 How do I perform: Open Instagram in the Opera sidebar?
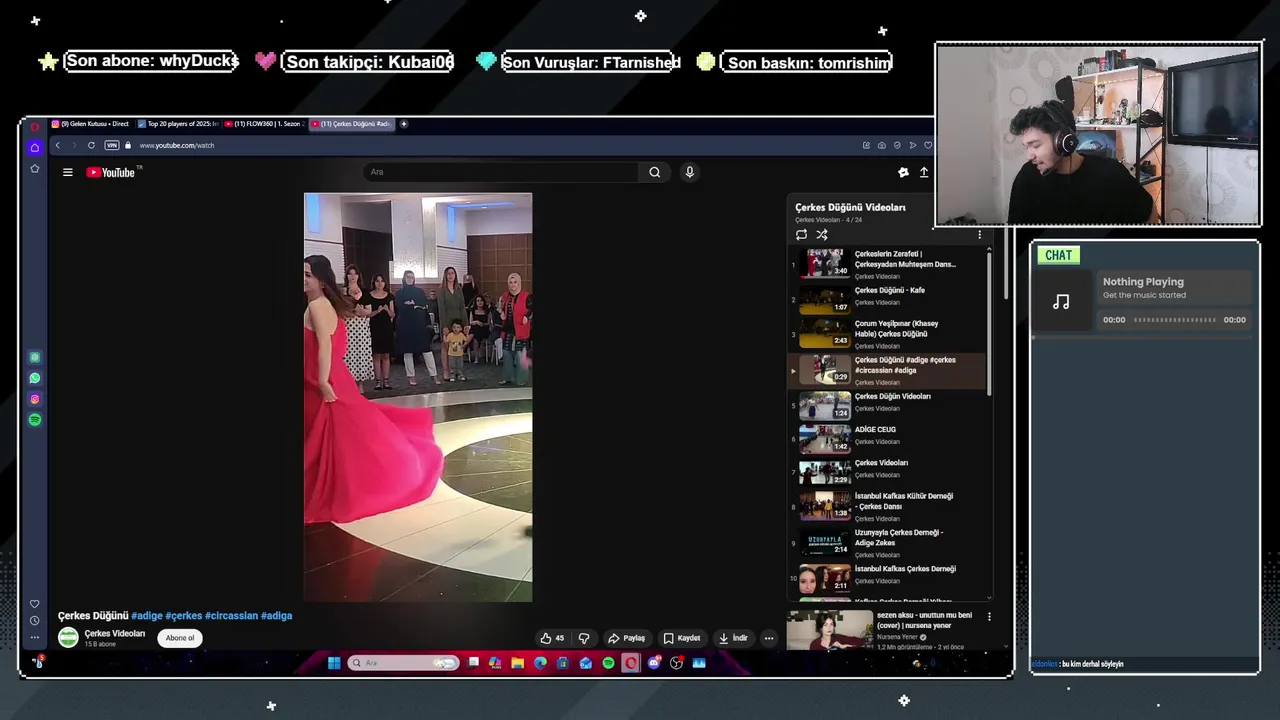tap(35, 399)
